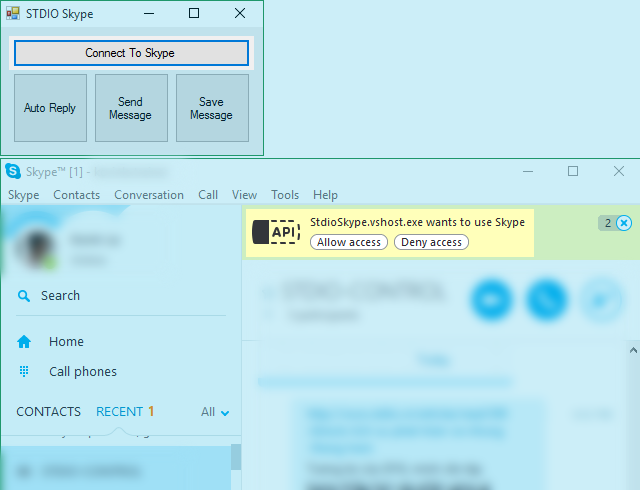Click the Search field in Skype sidebar
640x490 pixels.
[x=121, y=296]
